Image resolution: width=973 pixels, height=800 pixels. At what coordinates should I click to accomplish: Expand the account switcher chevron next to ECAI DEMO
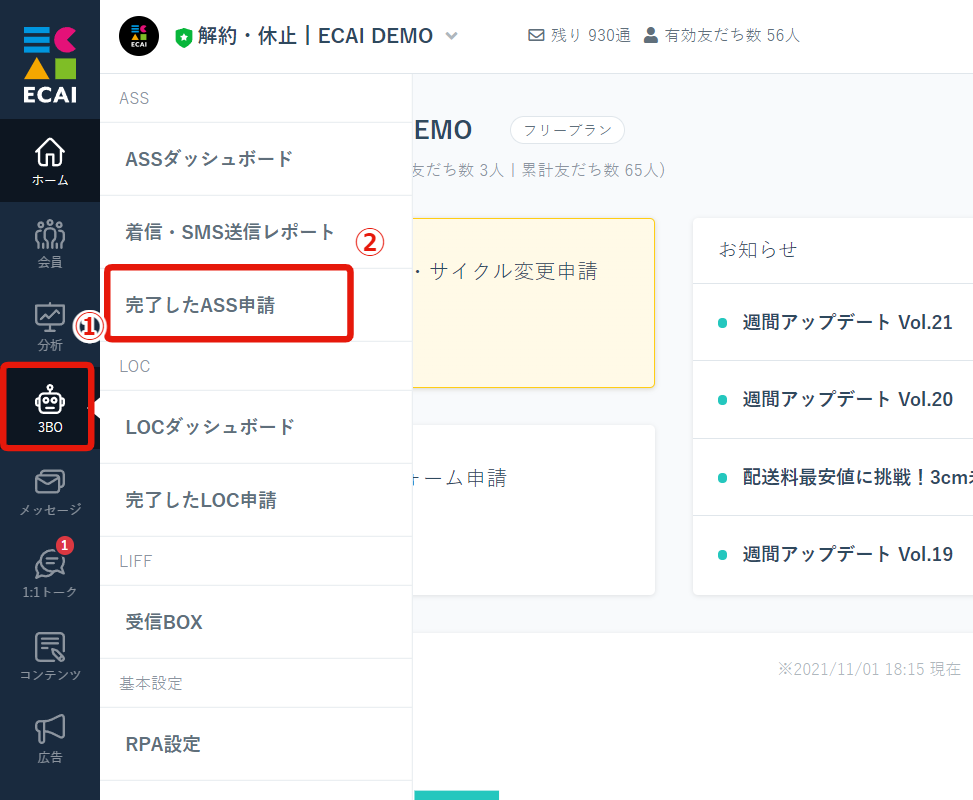click(x=452, y=36)
